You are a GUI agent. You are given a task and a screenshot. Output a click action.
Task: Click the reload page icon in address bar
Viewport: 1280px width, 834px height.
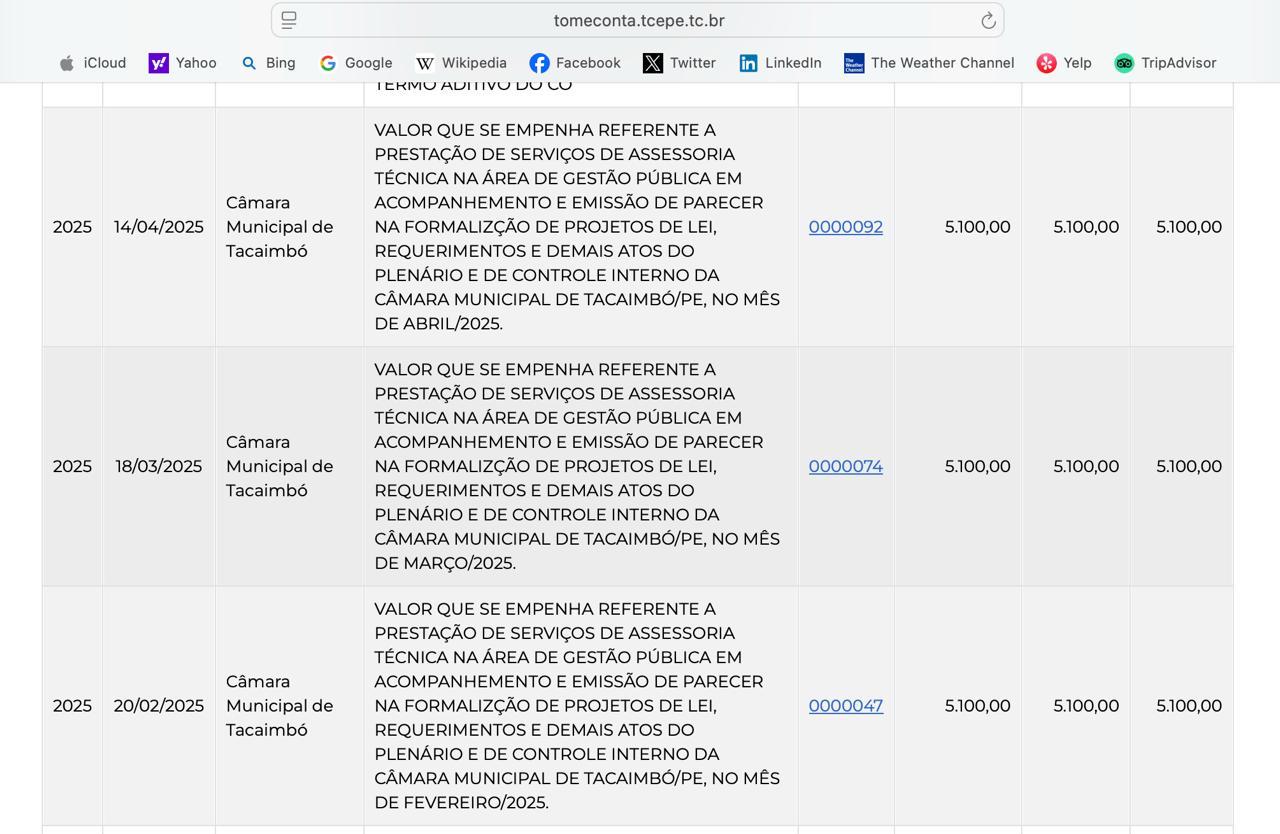coord(988,21)
